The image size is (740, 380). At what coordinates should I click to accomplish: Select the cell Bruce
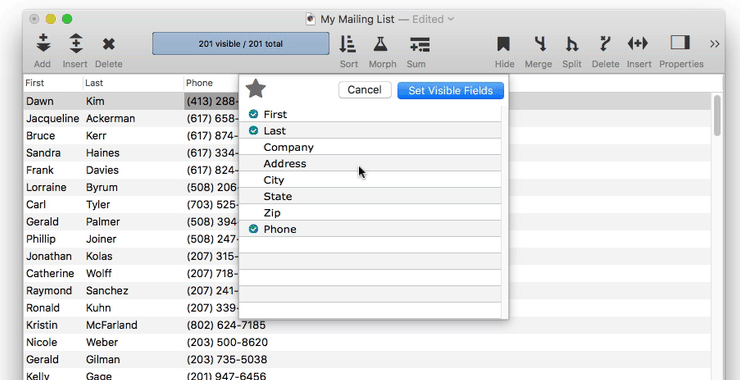(40, 135)
